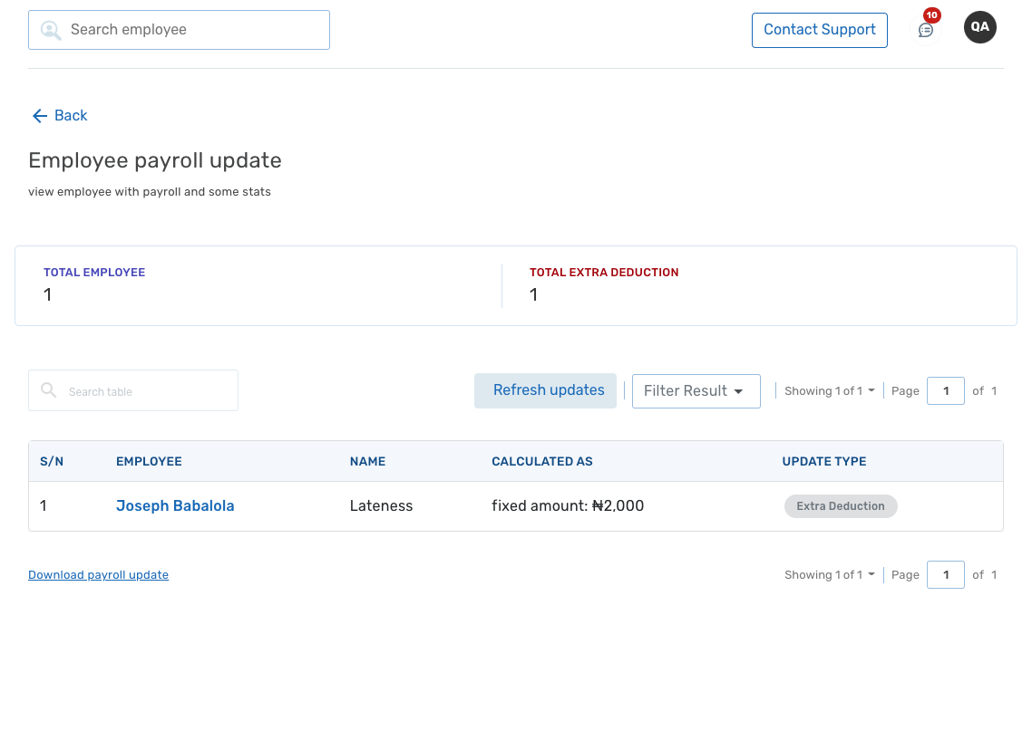Click the Contact Support button

(819, 30)
